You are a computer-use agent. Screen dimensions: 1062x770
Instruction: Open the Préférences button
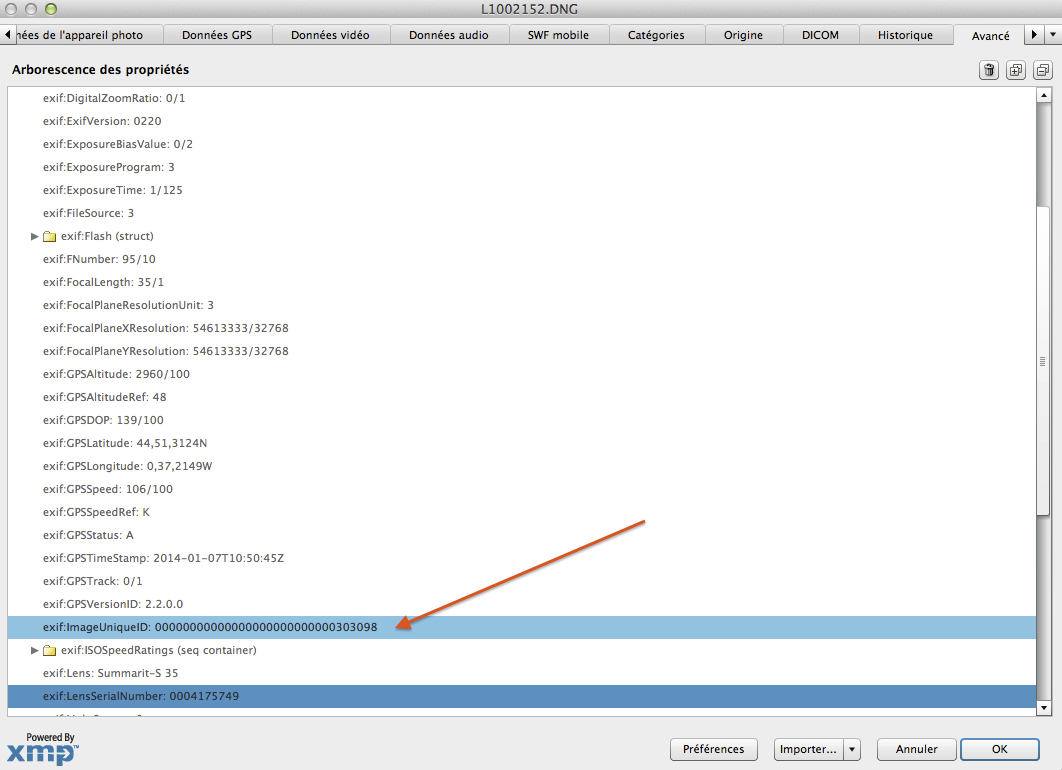pyautogui.click(x=713, y=749)
